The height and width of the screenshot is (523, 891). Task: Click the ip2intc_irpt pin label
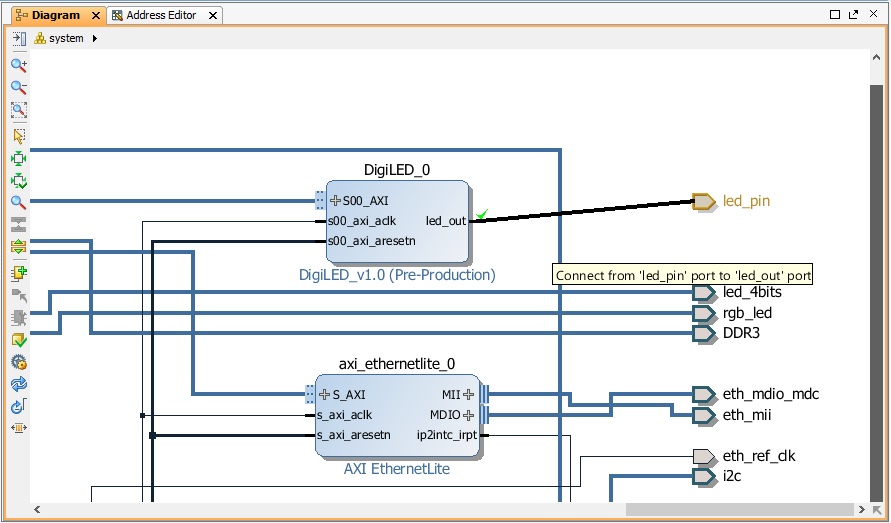tap(447, 435)
